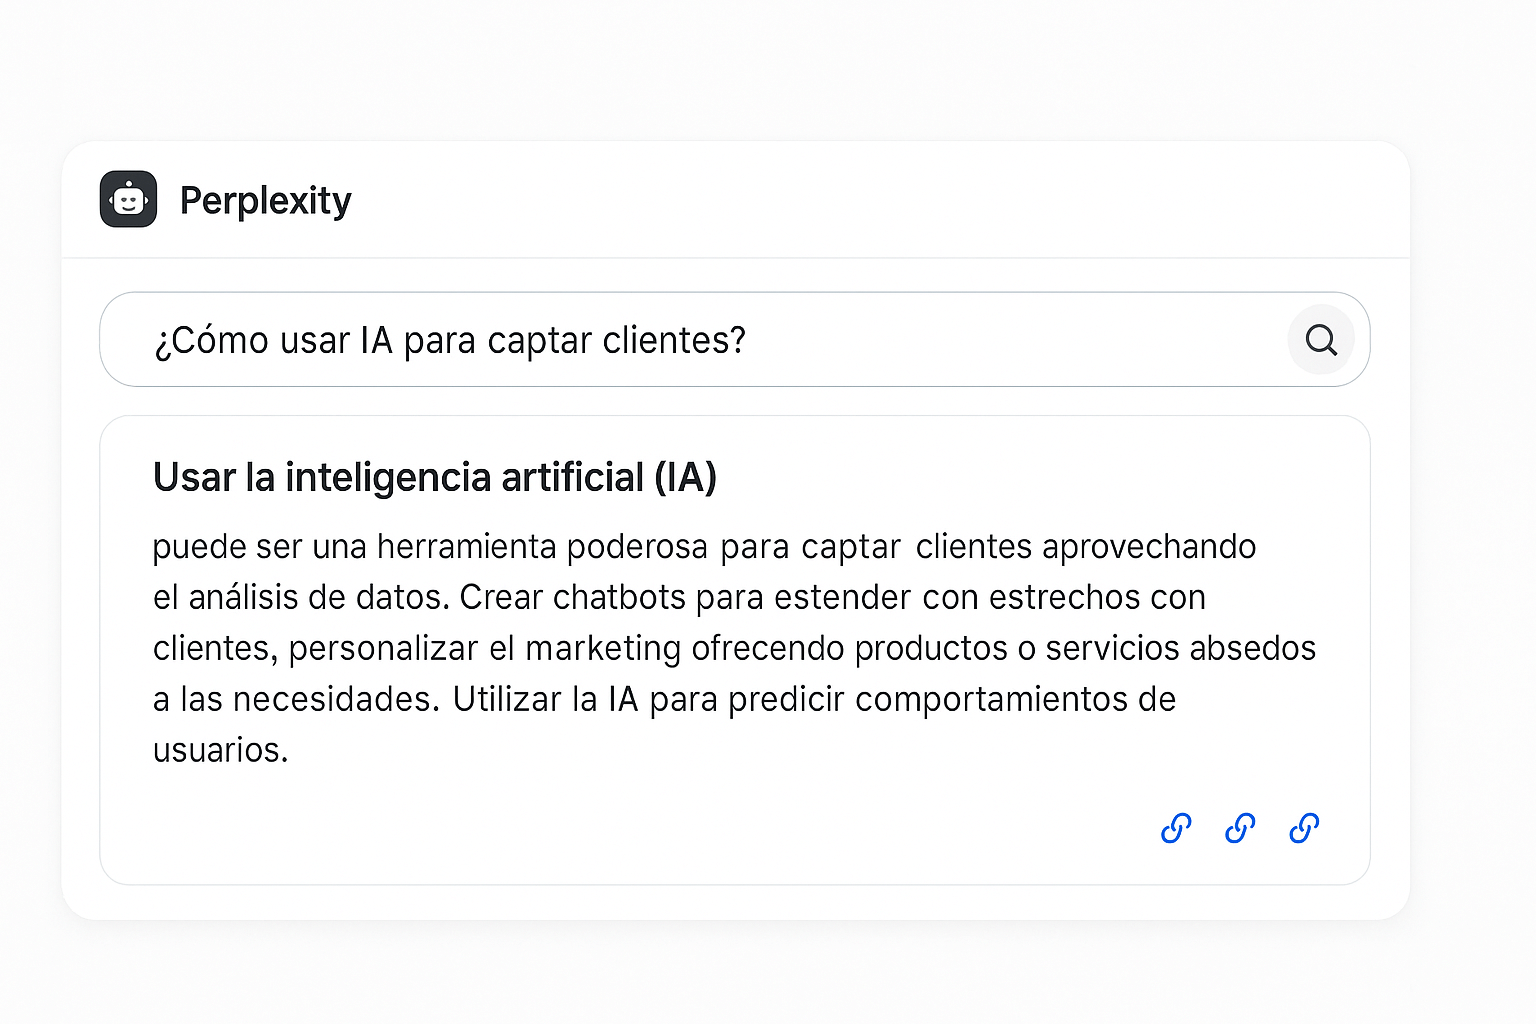The height and width of the screenshot is (1024, 1536).
Task: Open the leftmost source link icon
Action: 1176,828
